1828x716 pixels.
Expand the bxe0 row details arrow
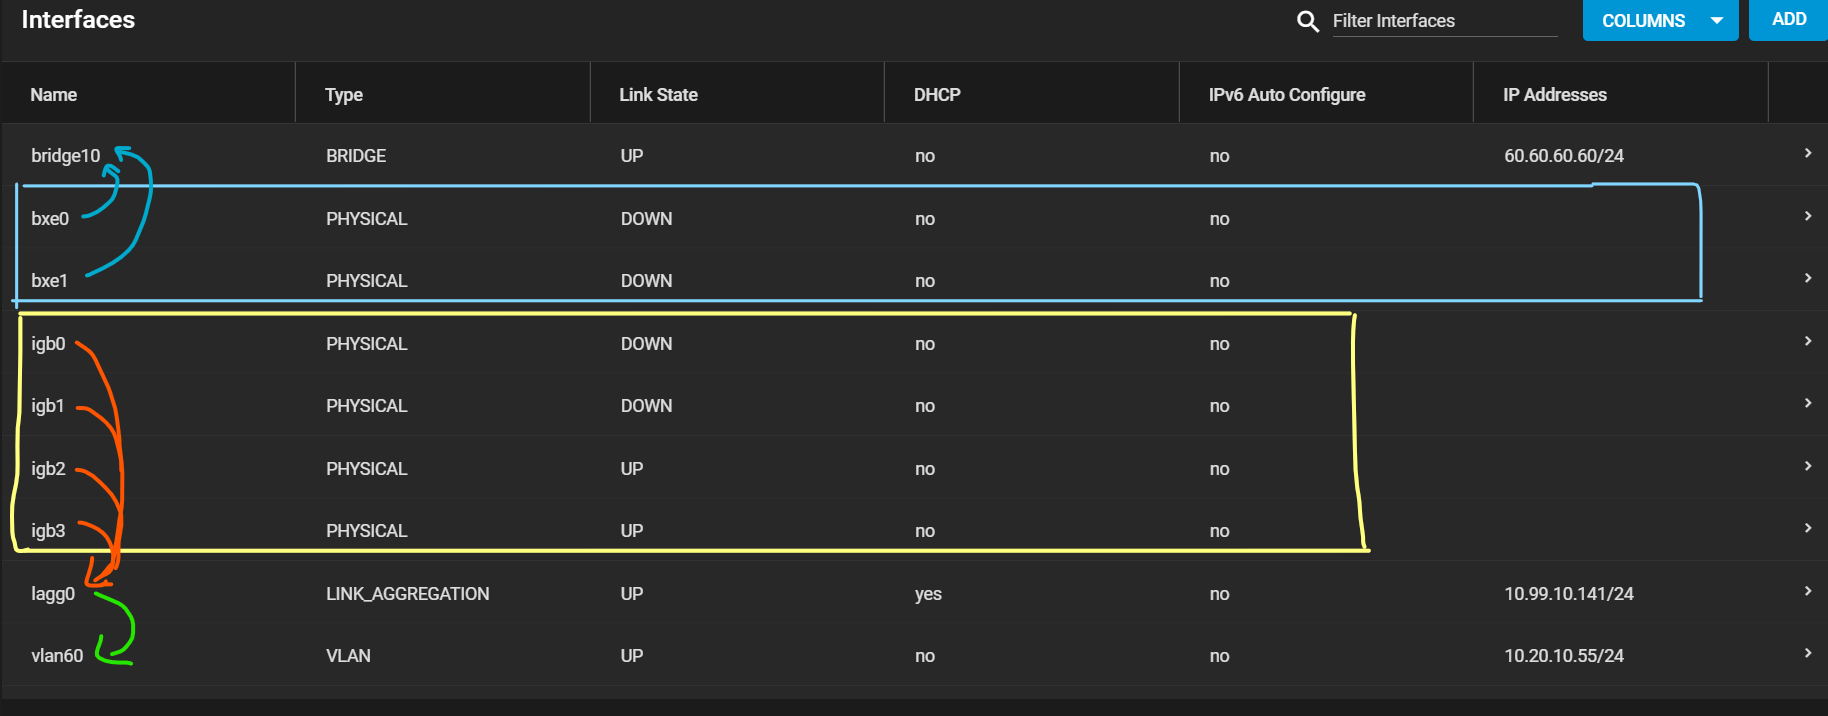[x=1808, y=216]
